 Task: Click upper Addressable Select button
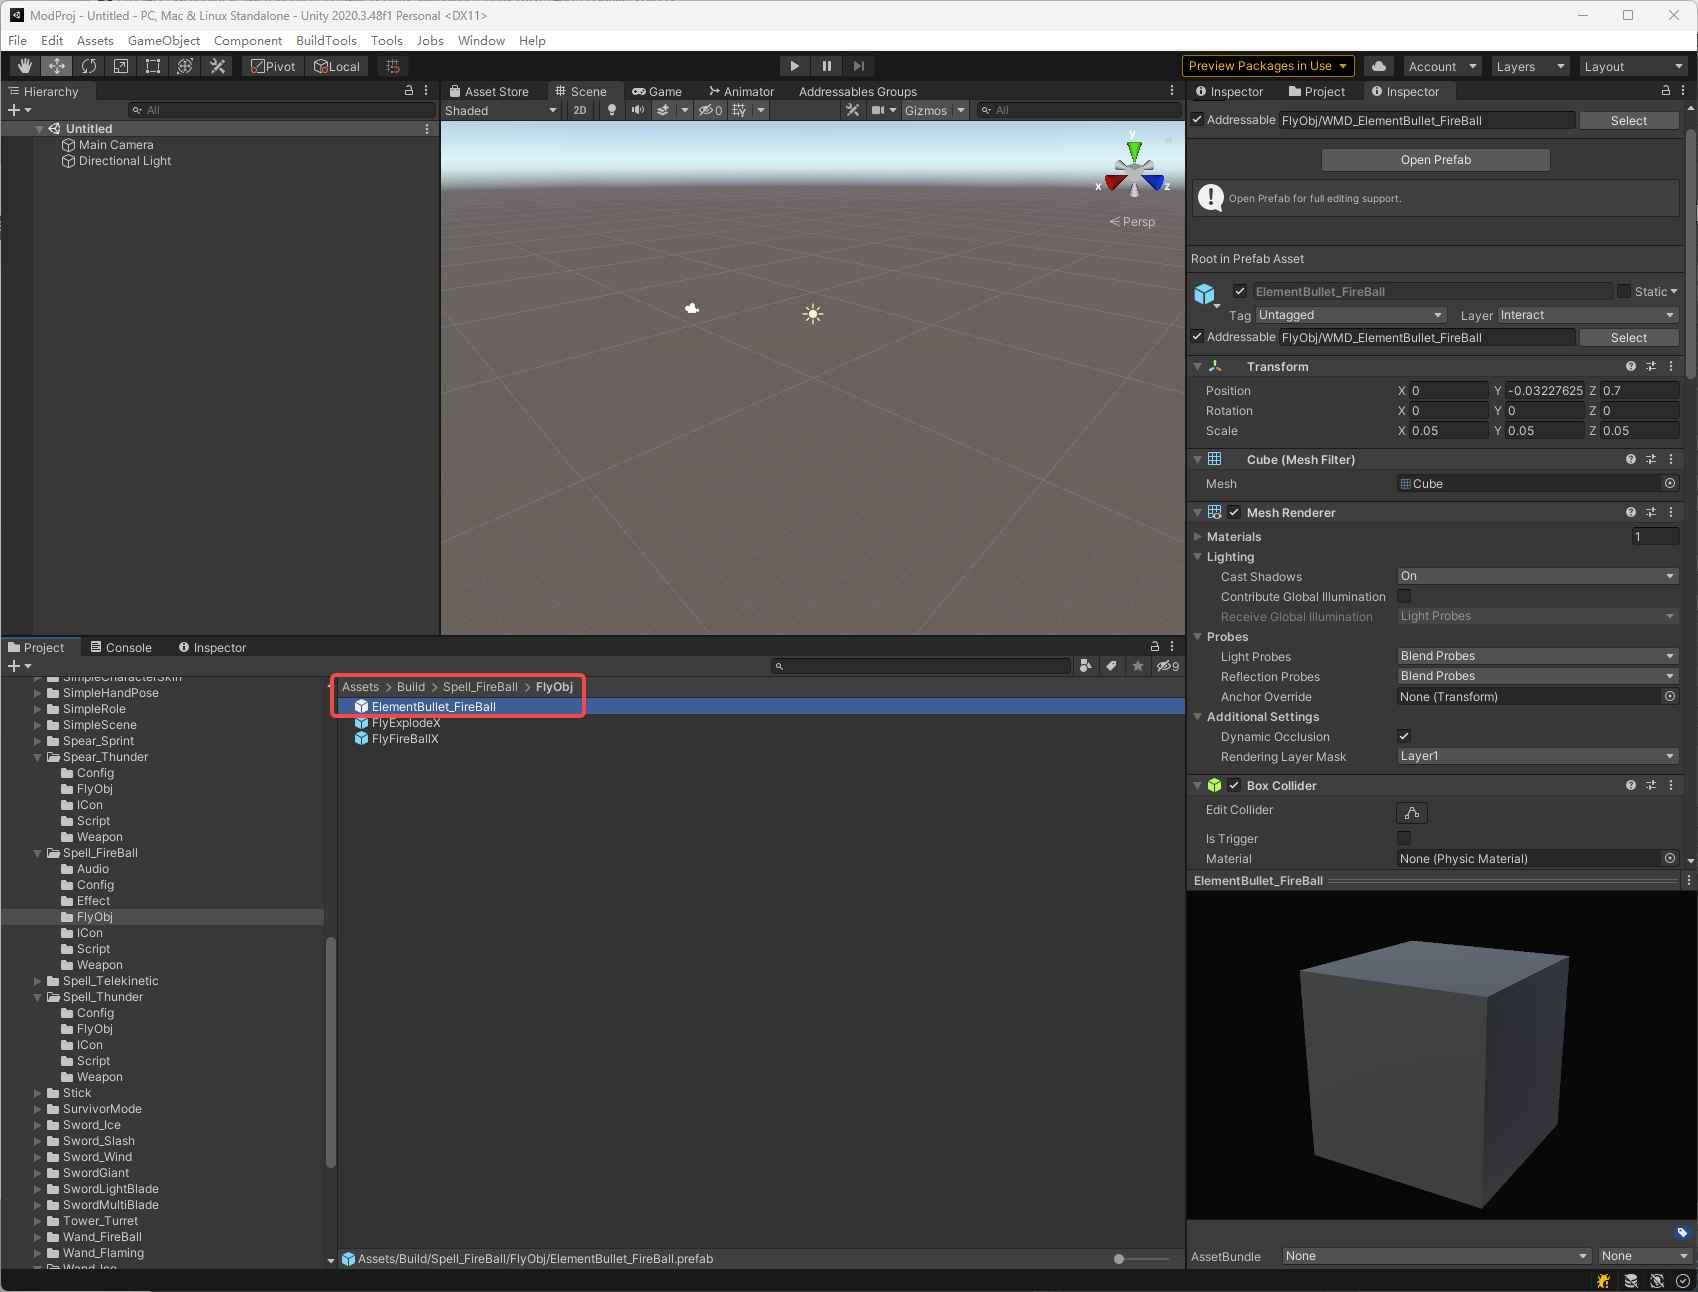point(1629,121)
